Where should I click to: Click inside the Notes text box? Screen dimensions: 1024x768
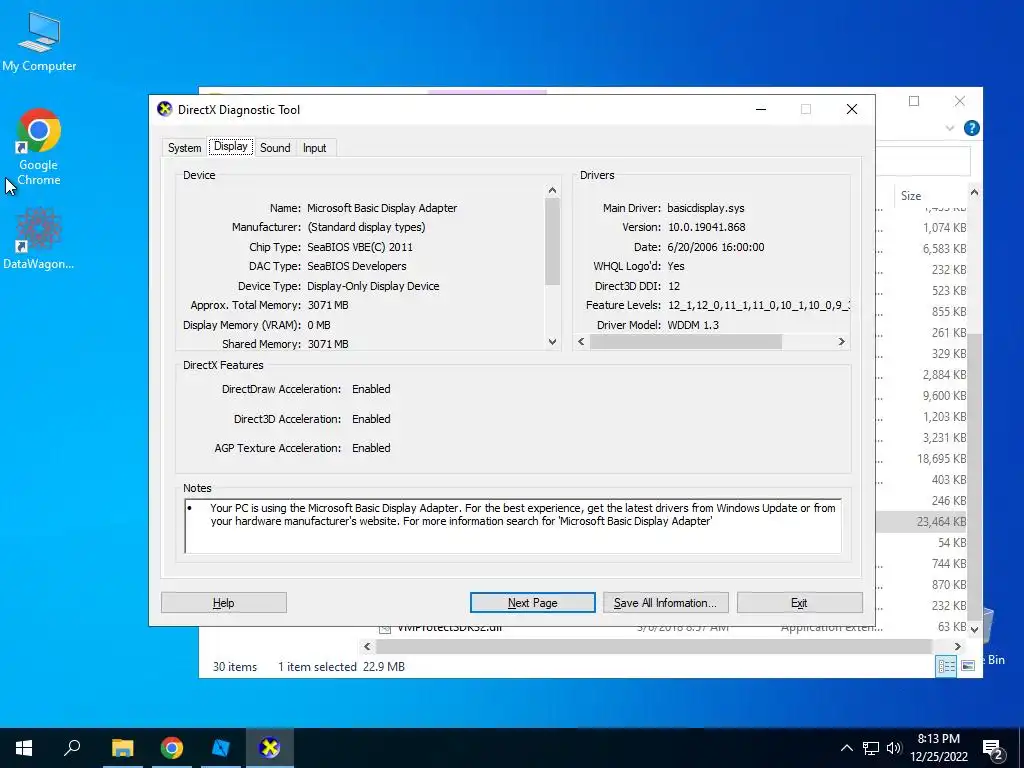point(513,526)
